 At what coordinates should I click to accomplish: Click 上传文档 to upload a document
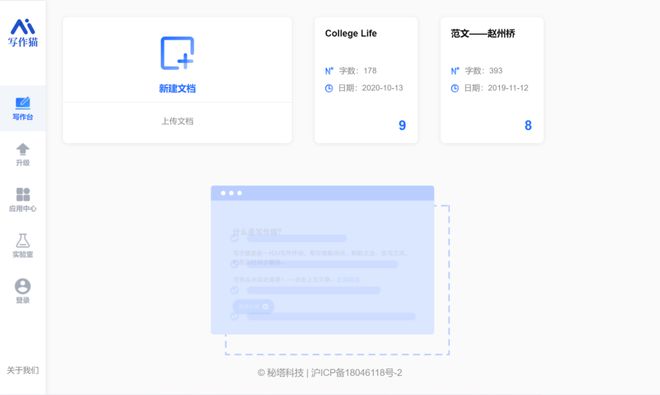[x=177, y=121]
